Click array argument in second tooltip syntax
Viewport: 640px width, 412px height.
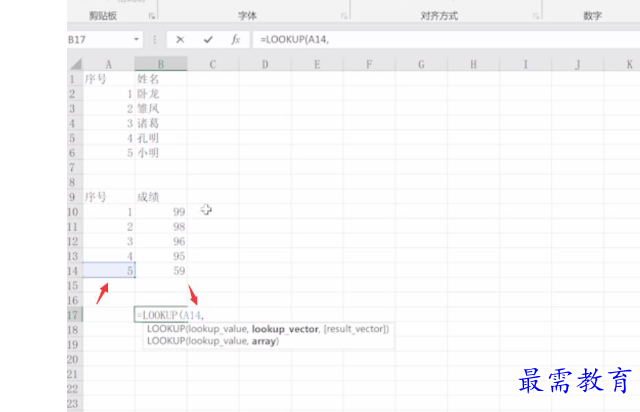pyautogui.click(x=264, y=341)
